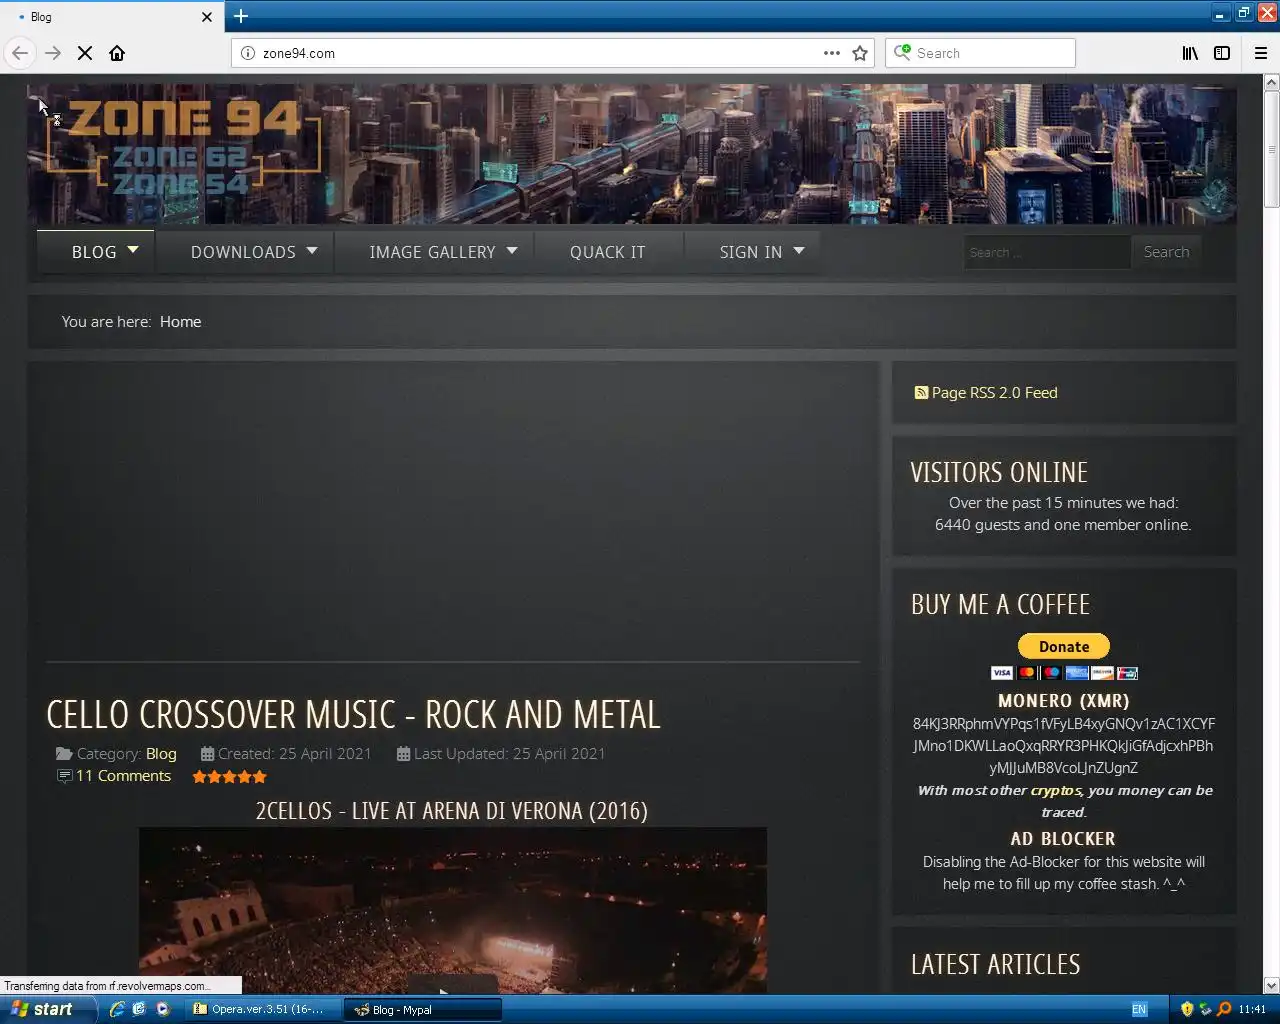Open the cryptos link
This screenshot has height=1024, width=1280.
(1056, 790)
